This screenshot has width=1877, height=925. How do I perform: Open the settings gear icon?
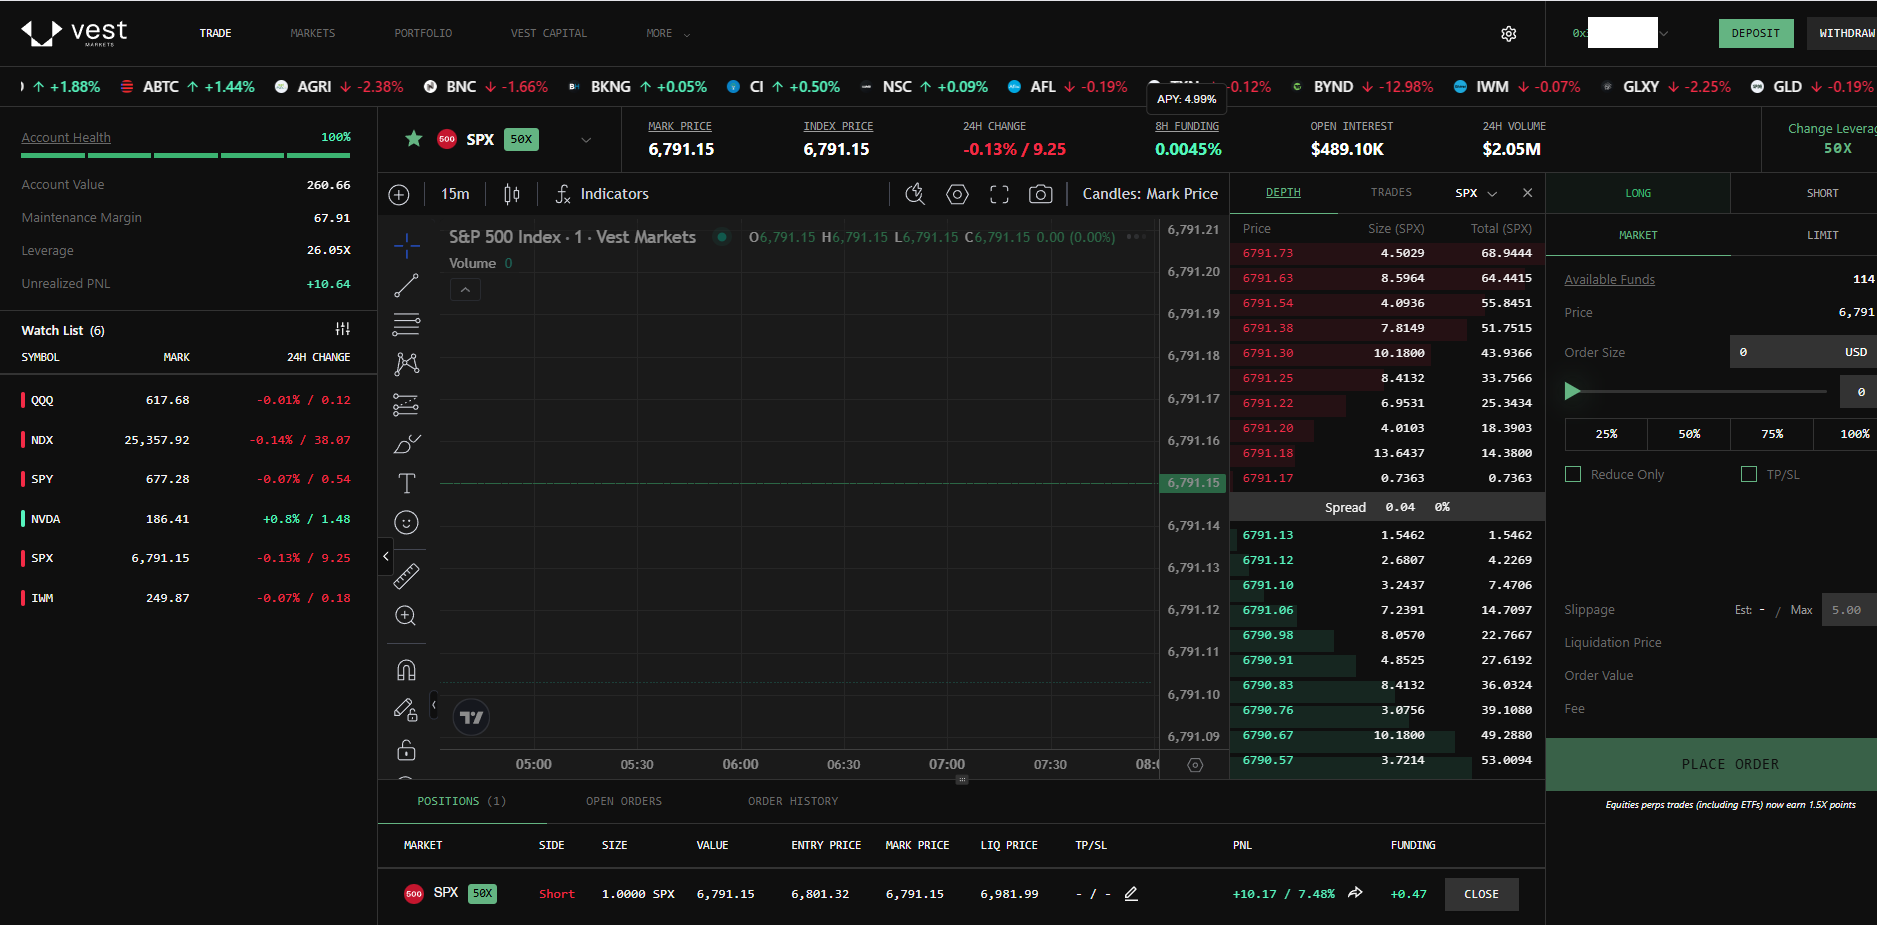[x=1509, y=34]
